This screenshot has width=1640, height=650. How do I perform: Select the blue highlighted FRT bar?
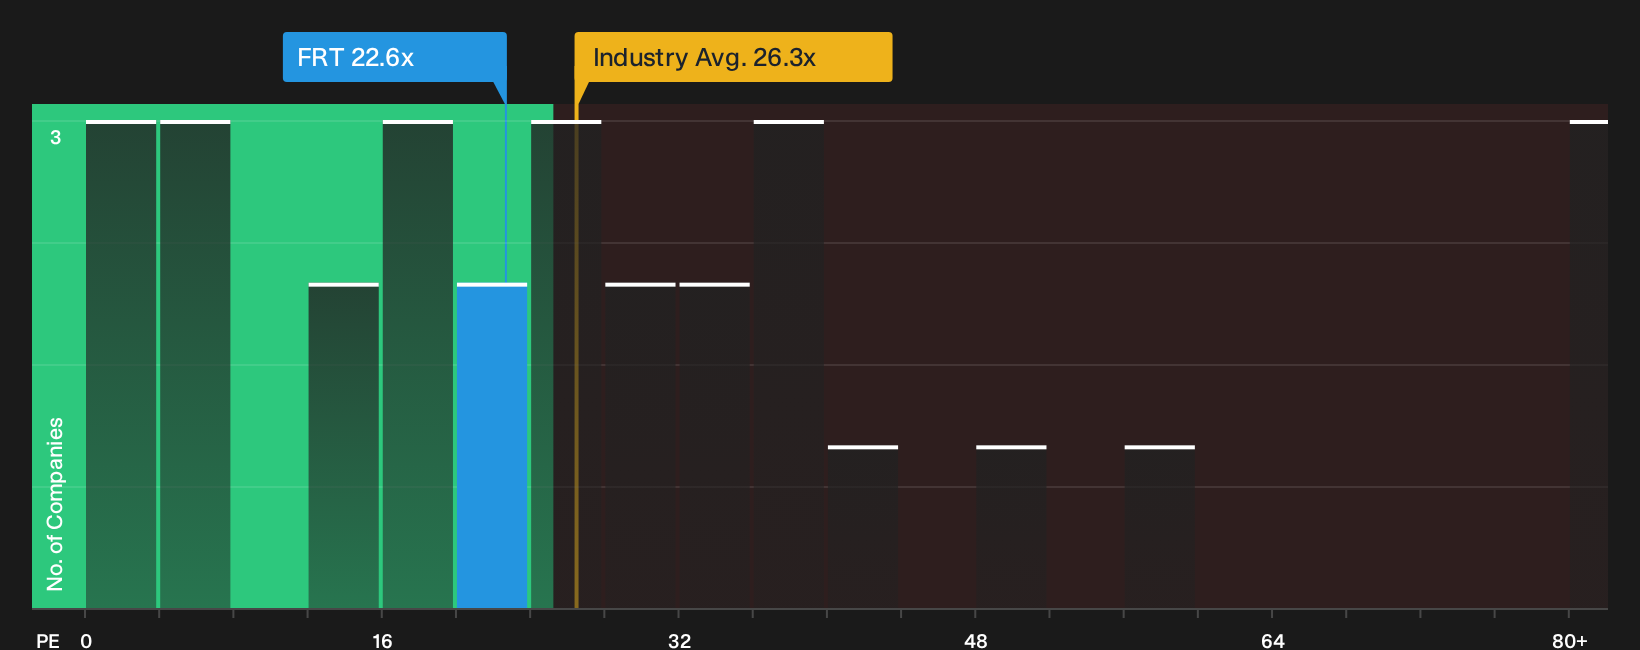click(x=492, y=446)
